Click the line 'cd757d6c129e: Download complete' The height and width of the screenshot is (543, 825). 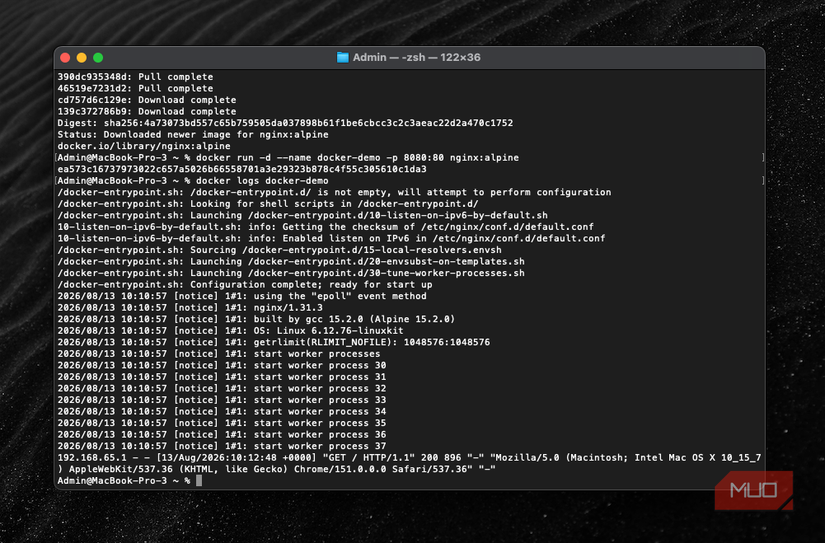[x=147, y=100]
